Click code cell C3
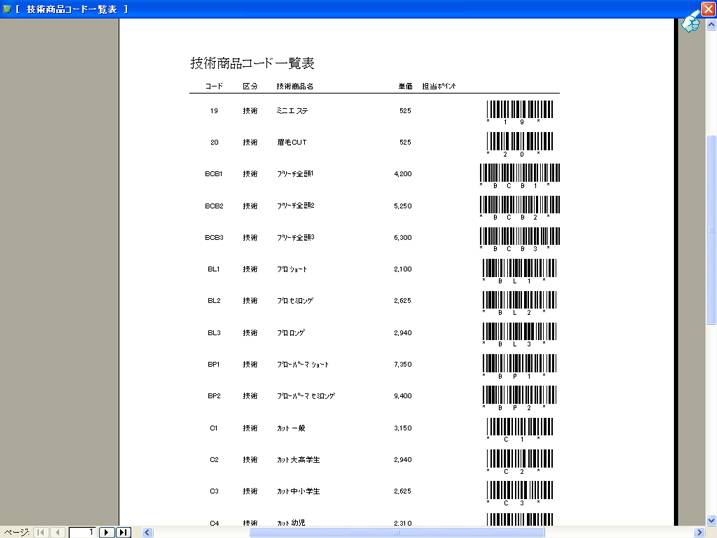Image resolution: width=717 pixels, height=538 pixels. click(214, 491)
